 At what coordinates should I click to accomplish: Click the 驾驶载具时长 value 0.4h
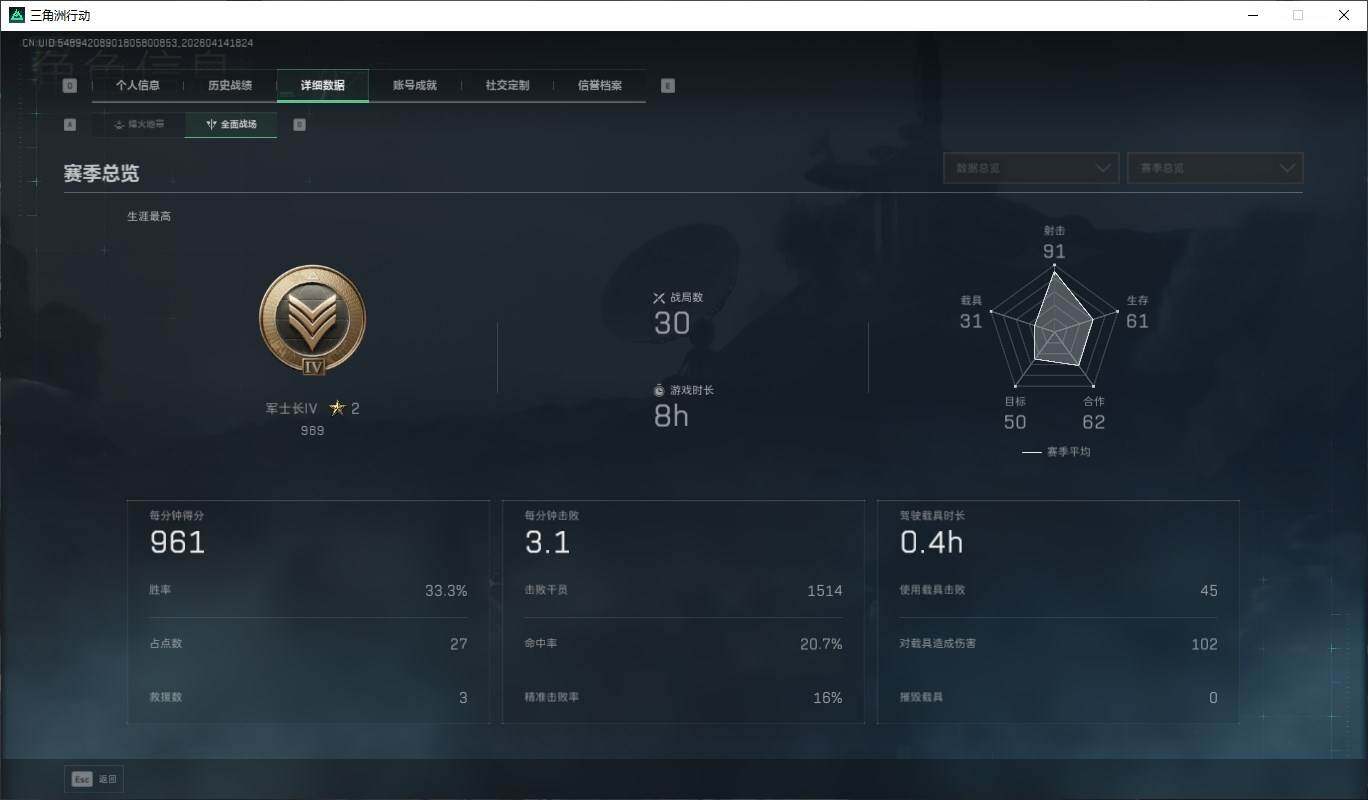(x=931, y=542)
